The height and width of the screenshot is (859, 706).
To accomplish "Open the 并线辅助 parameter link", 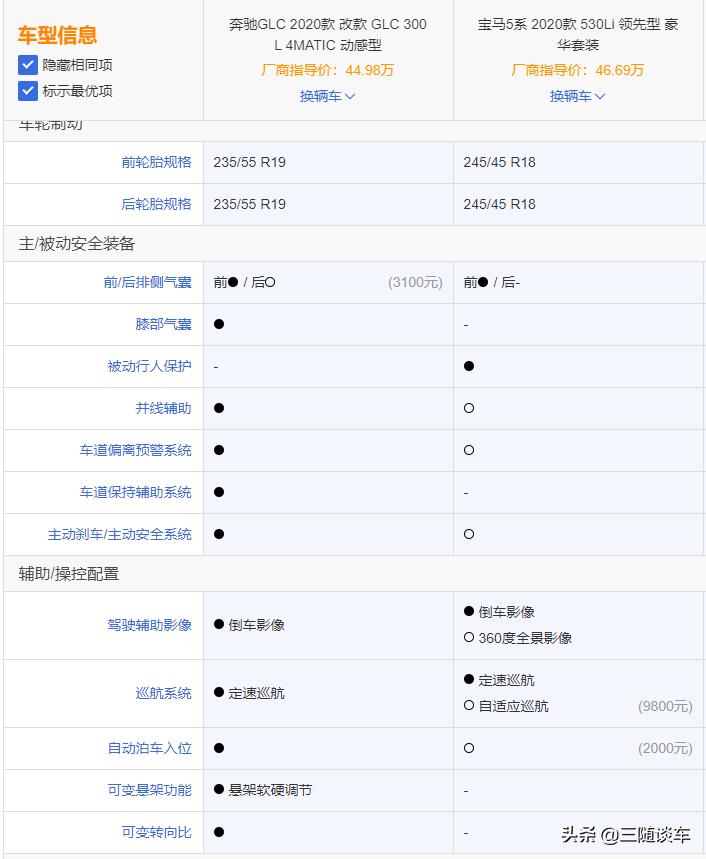I will (x=164, y=408).
